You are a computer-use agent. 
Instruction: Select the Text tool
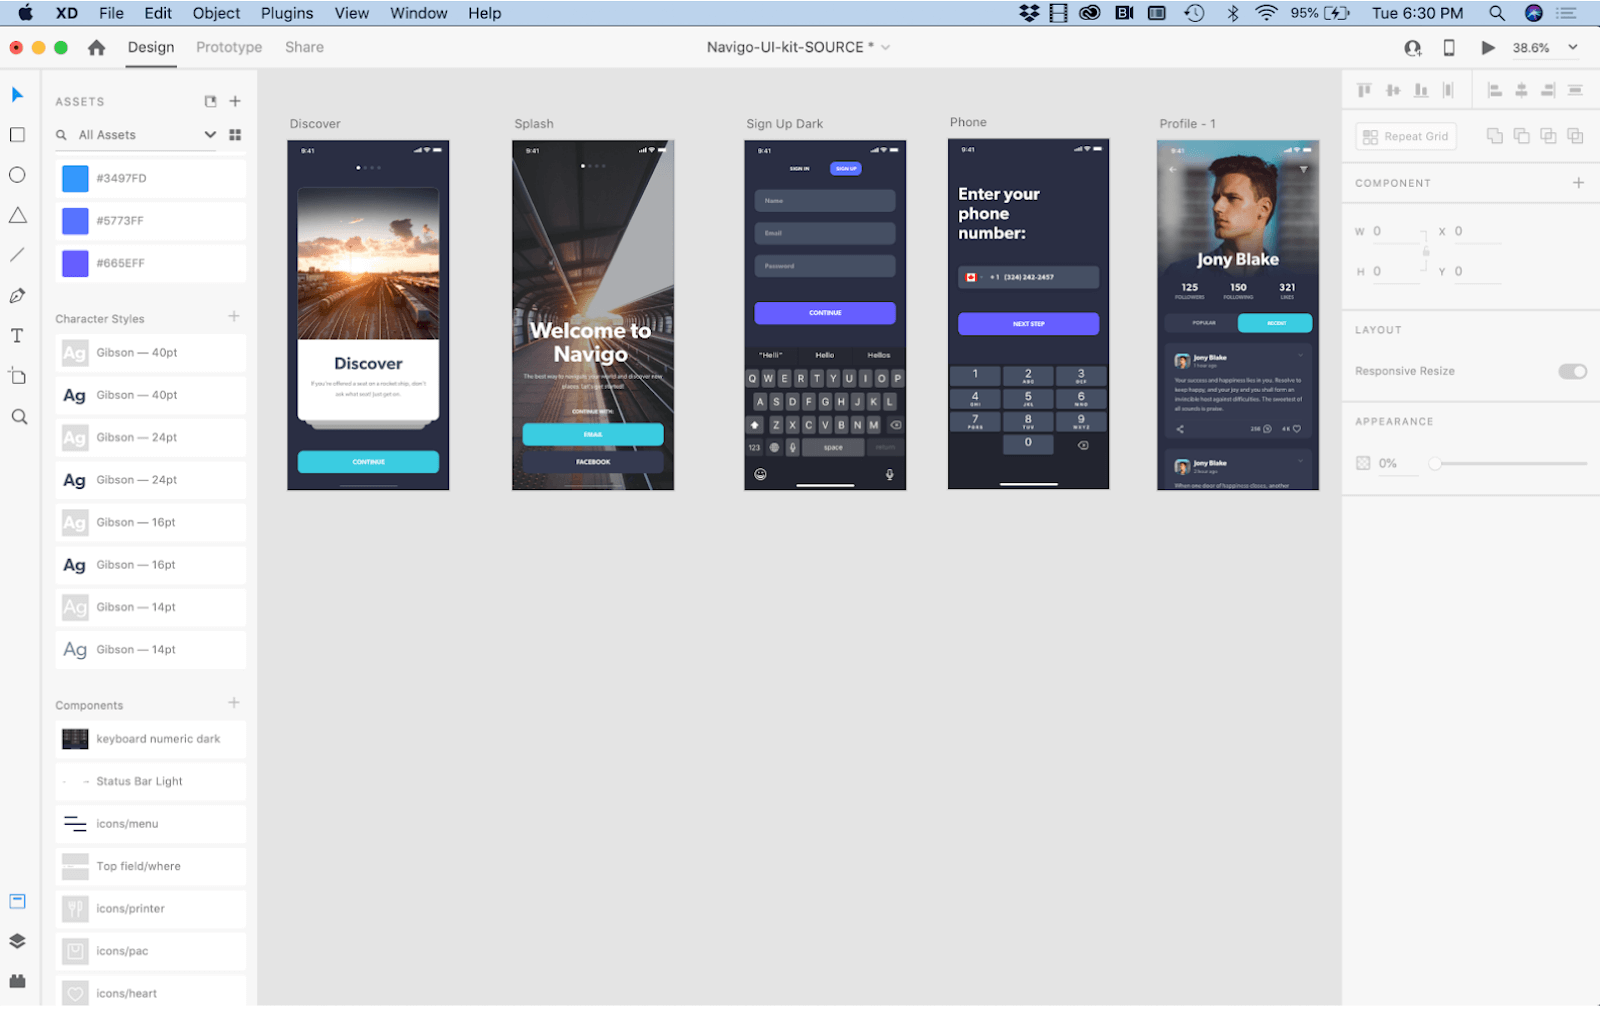17,336
